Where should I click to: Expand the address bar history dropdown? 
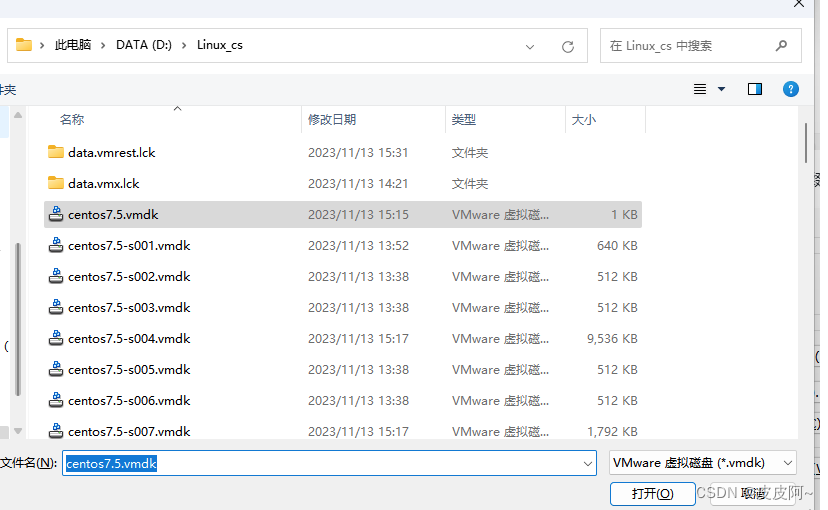click(x=530, y=47)
